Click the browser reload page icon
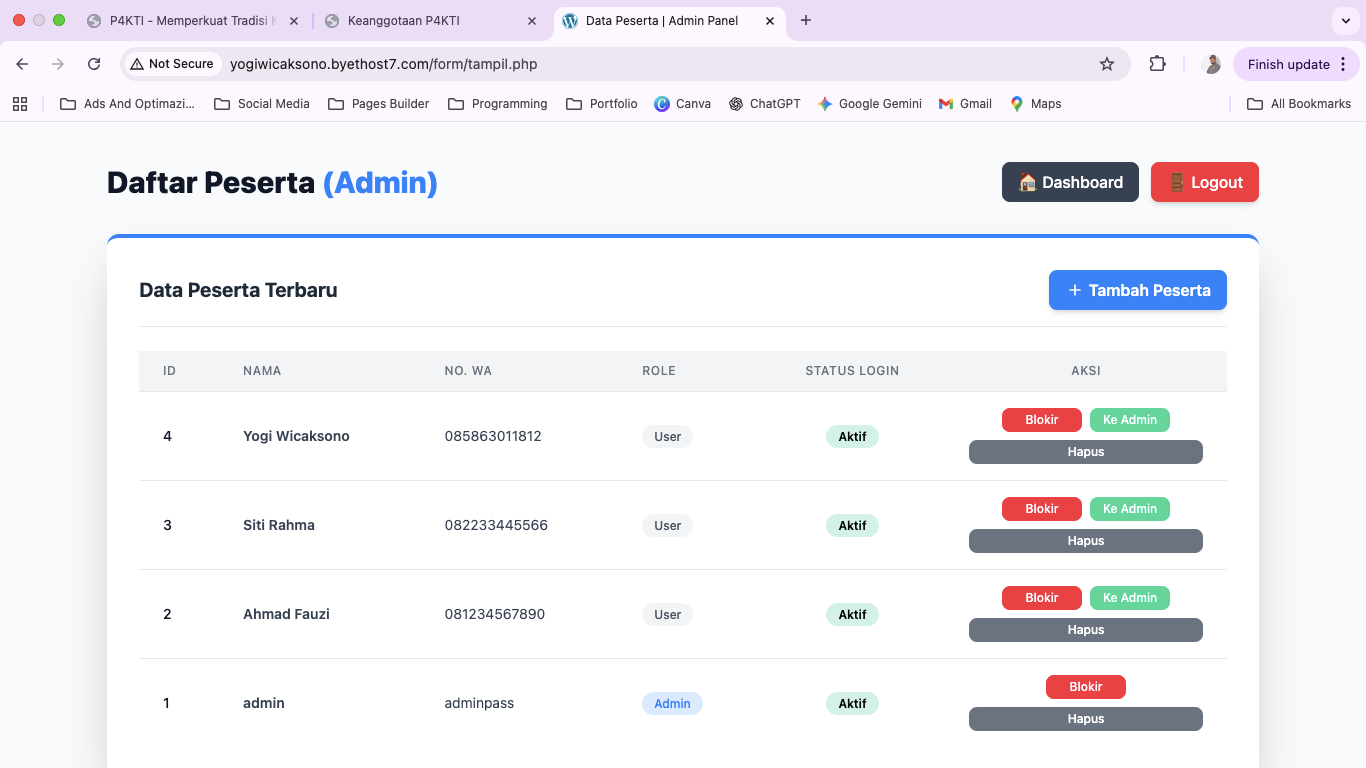Image resolution: width=1366 pixels, height=768 pixels. click(94, 64)
